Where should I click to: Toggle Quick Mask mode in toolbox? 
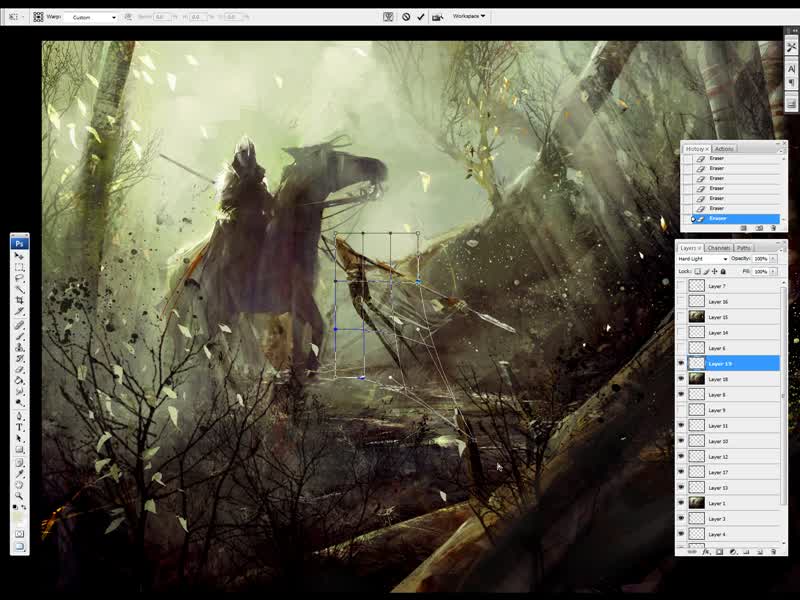[x=19, y=534]
